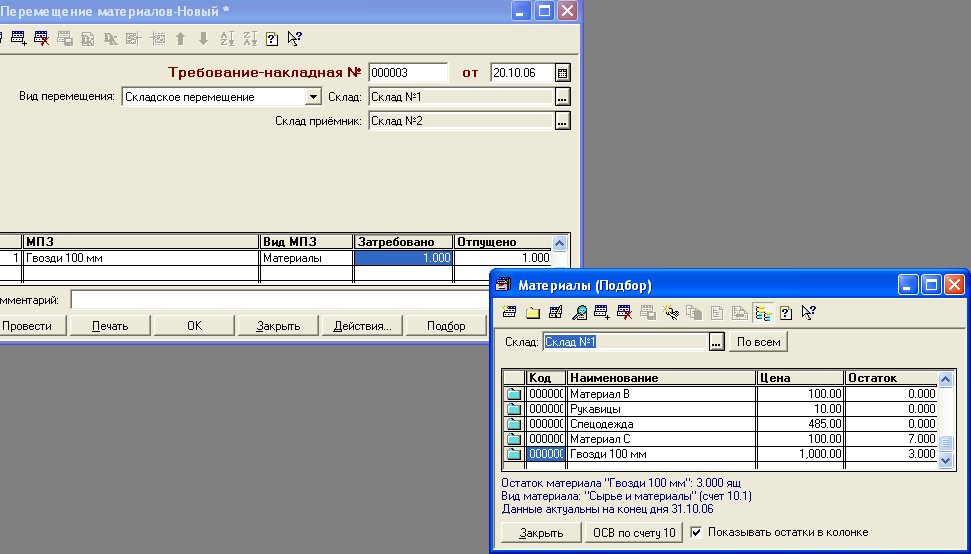This screenshot has width=971, height=554.
Task: Click the materials list scrollbar down arrow
Action: [x=945, y=460]
